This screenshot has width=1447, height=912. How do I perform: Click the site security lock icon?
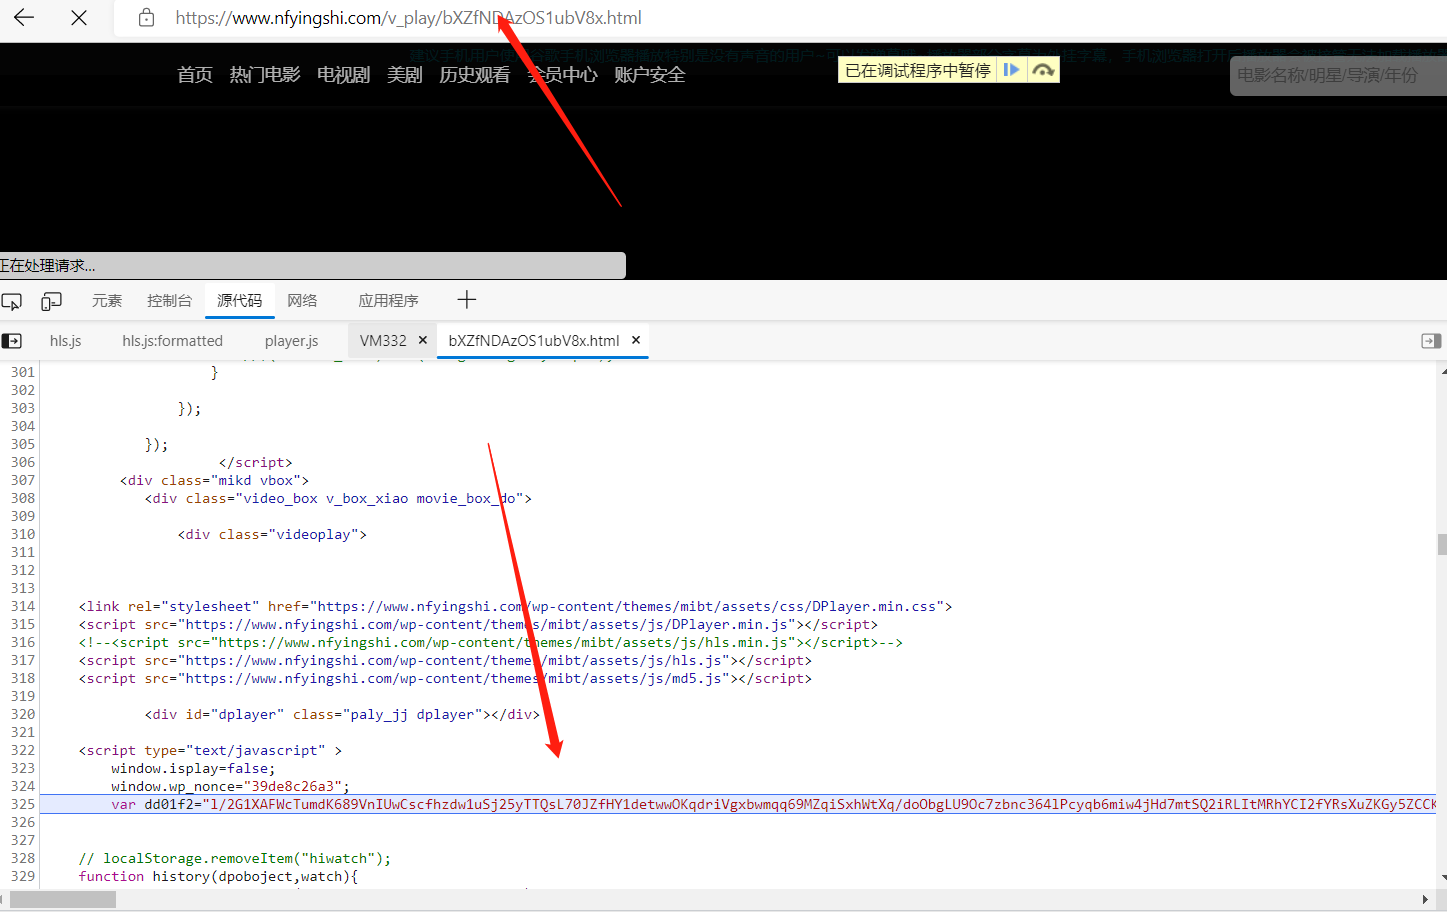pyautogui.click(x=146, y=17)
